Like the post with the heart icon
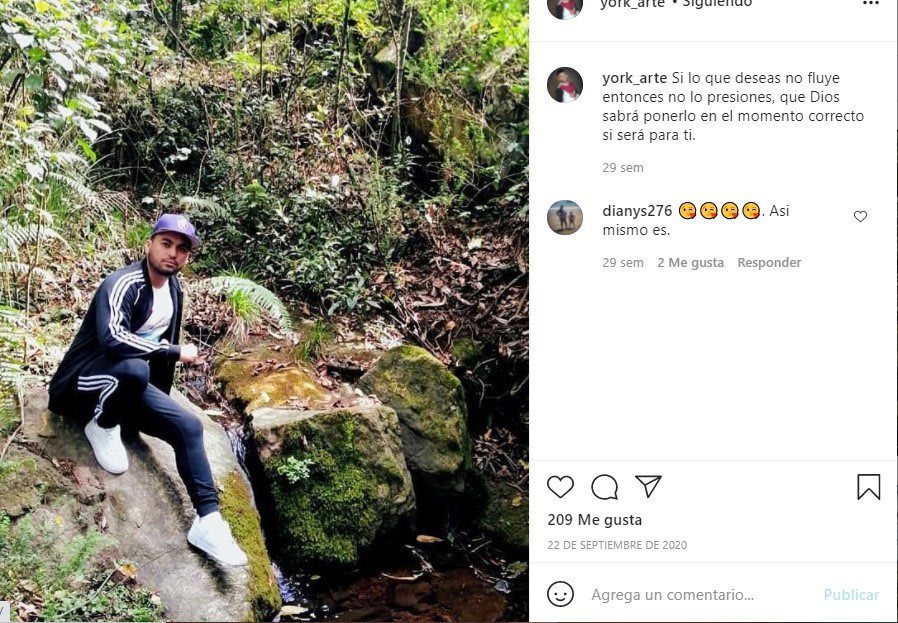Screen dimensions: 898x623 (561, 487)
